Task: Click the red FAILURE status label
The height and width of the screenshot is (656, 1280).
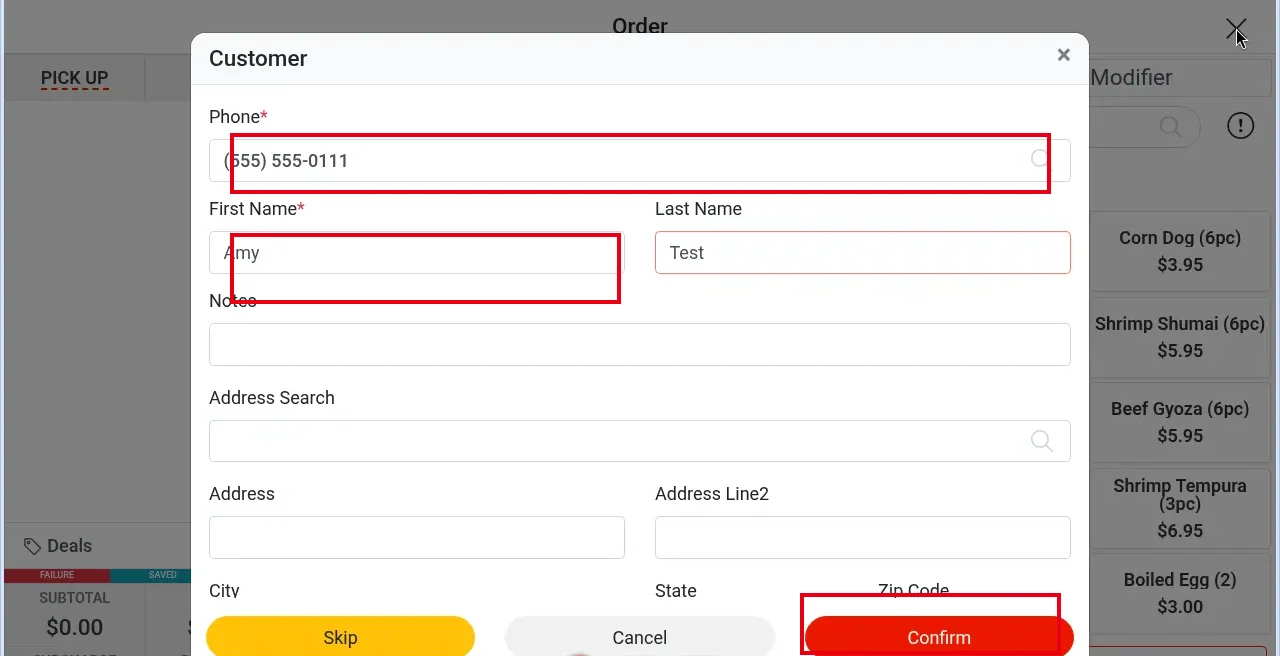Action: 57,575
